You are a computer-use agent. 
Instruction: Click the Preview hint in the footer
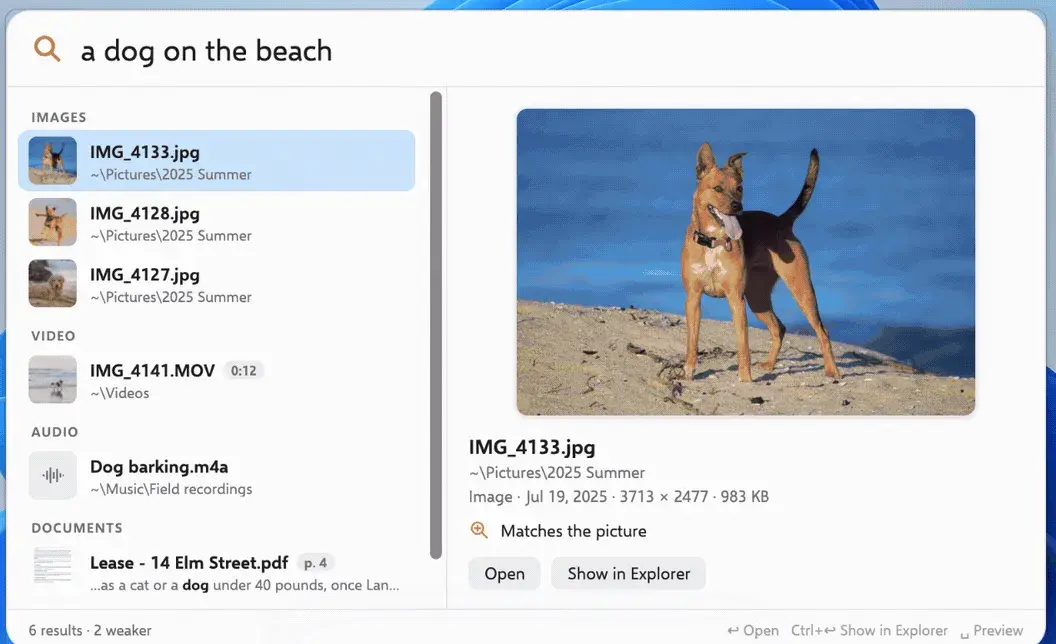tap(991, 631)
